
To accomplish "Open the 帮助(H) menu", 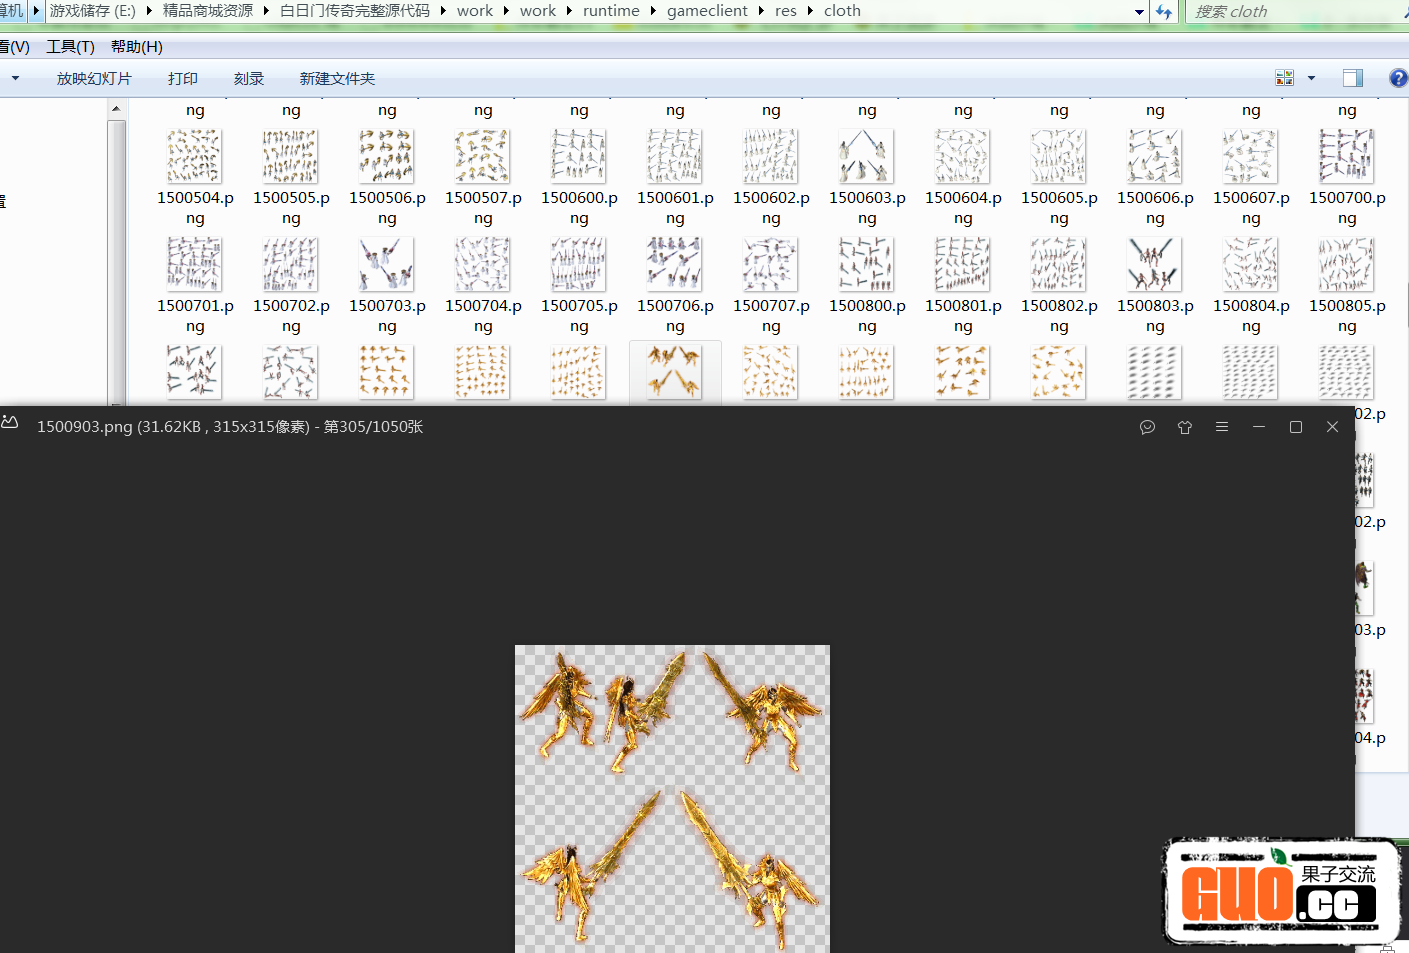I will click(136, 47).
